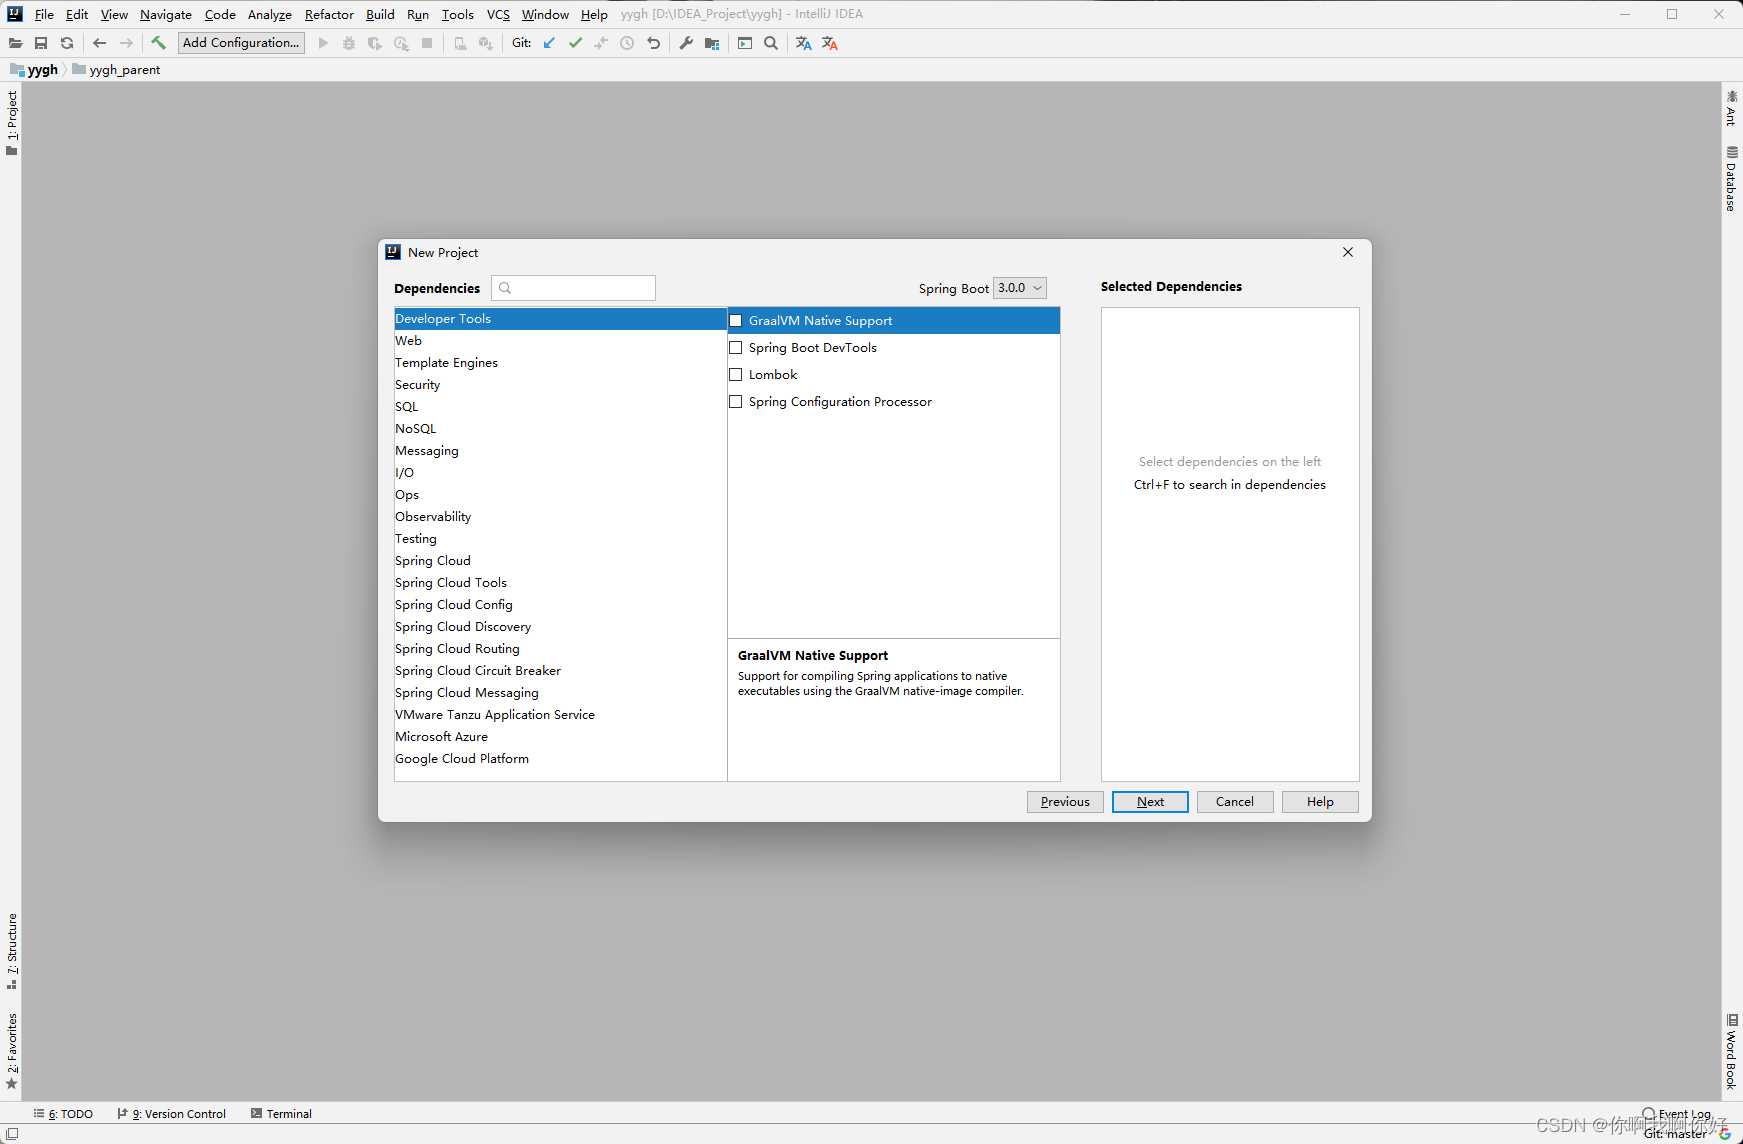
Task: Click the Git update project blue arrow icon
Action: coord(549,43)
